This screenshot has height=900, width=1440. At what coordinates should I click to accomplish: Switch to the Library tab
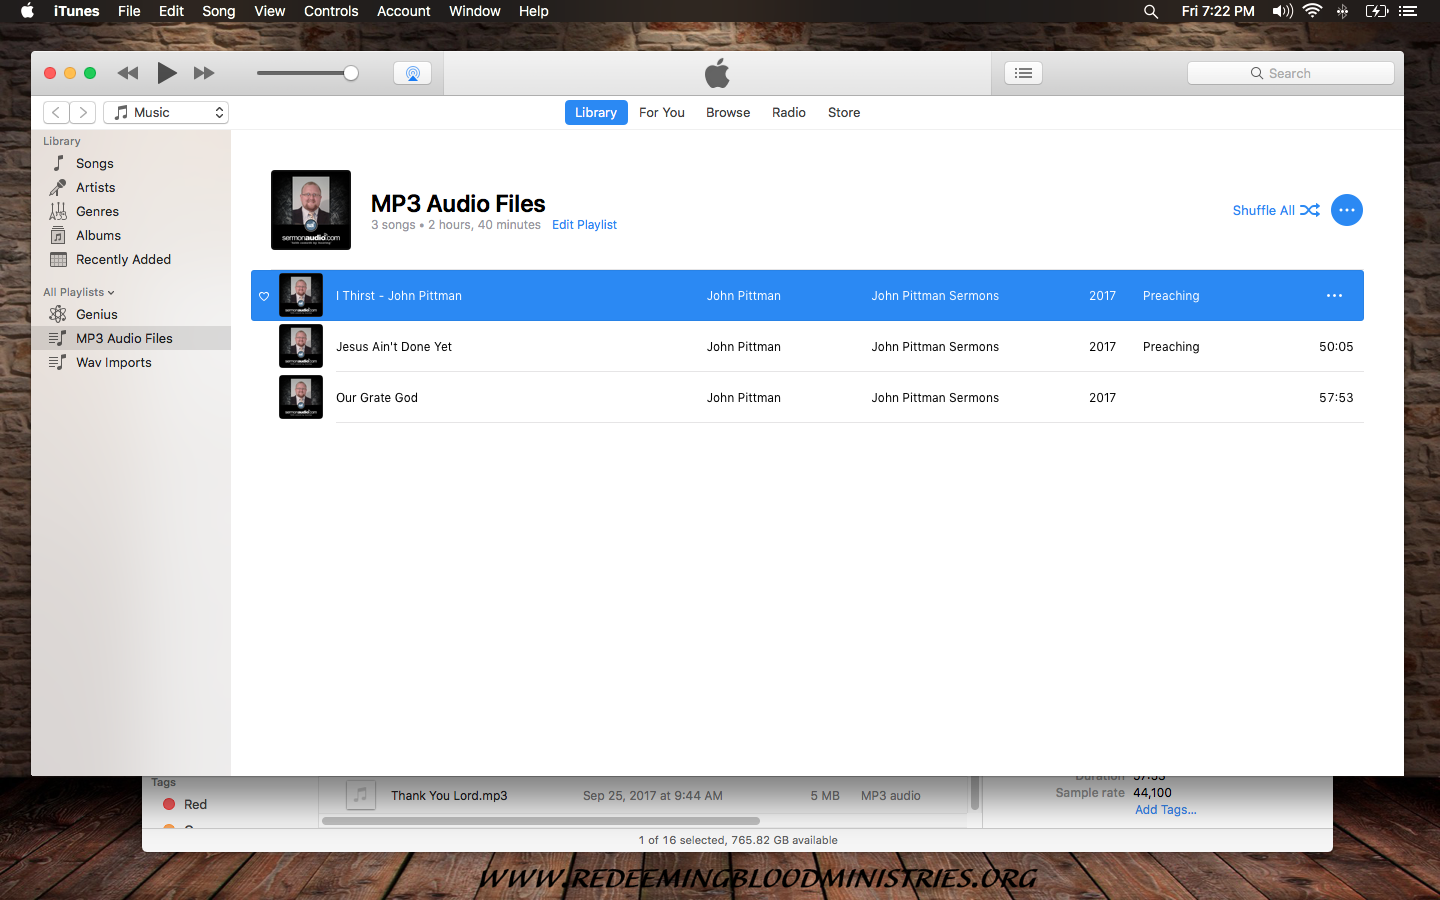coord(596,113)
